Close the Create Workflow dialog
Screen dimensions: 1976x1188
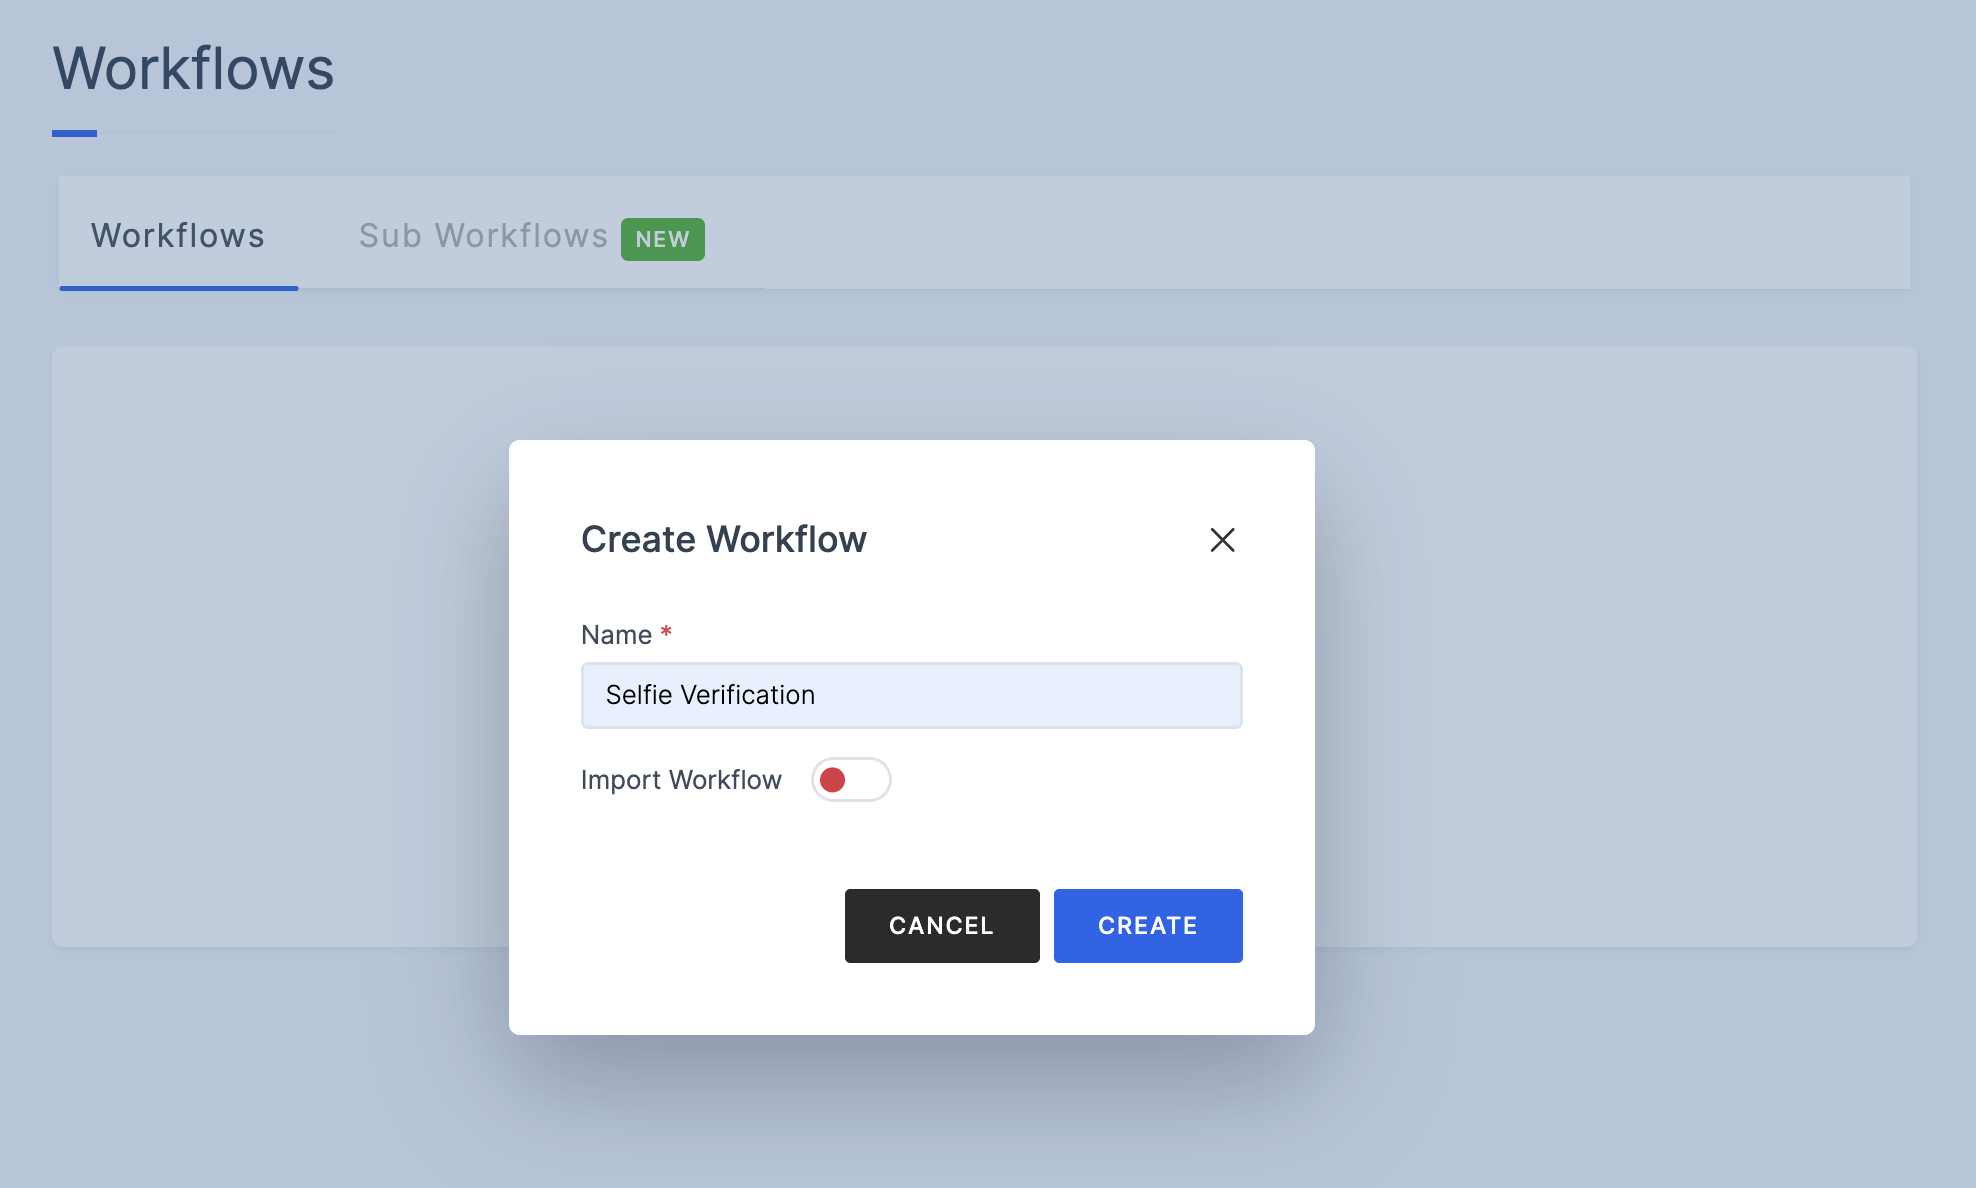1222,540
